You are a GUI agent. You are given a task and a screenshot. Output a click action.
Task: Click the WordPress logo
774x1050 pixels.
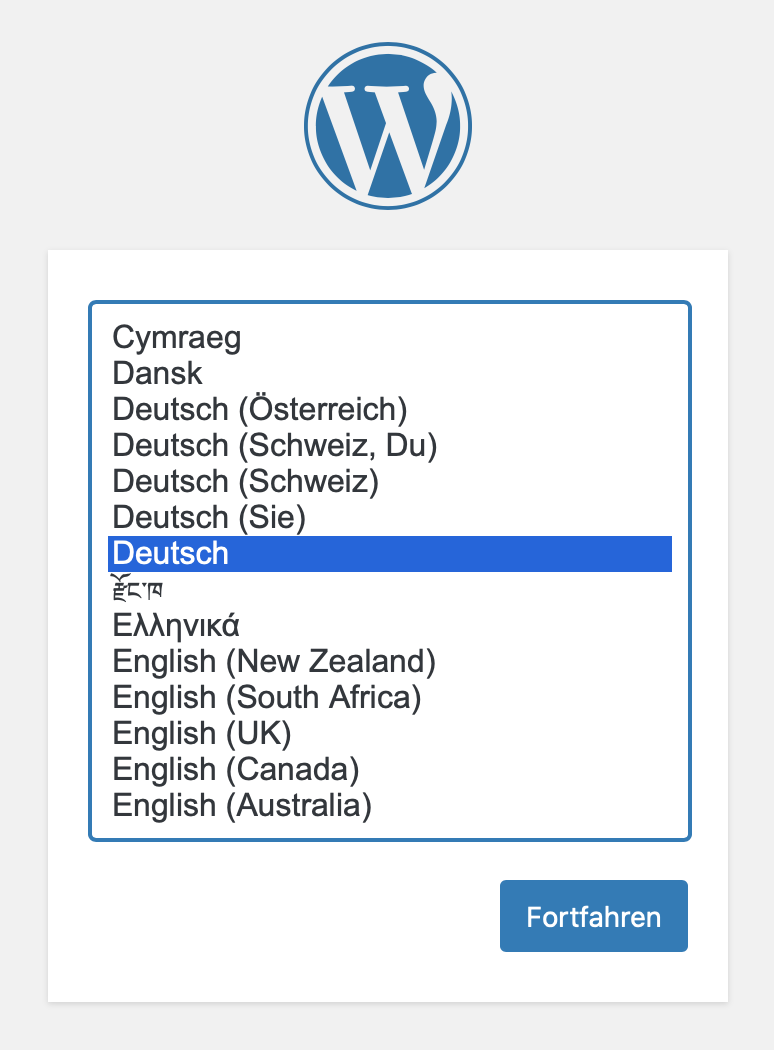pos(388,126)
